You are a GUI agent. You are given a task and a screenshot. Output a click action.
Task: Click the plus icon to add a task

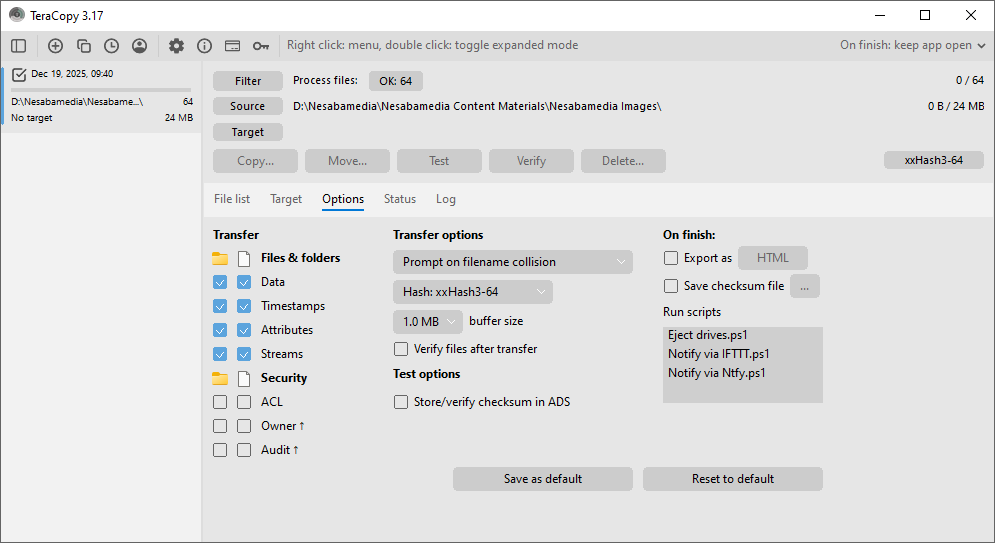(55, 45)
